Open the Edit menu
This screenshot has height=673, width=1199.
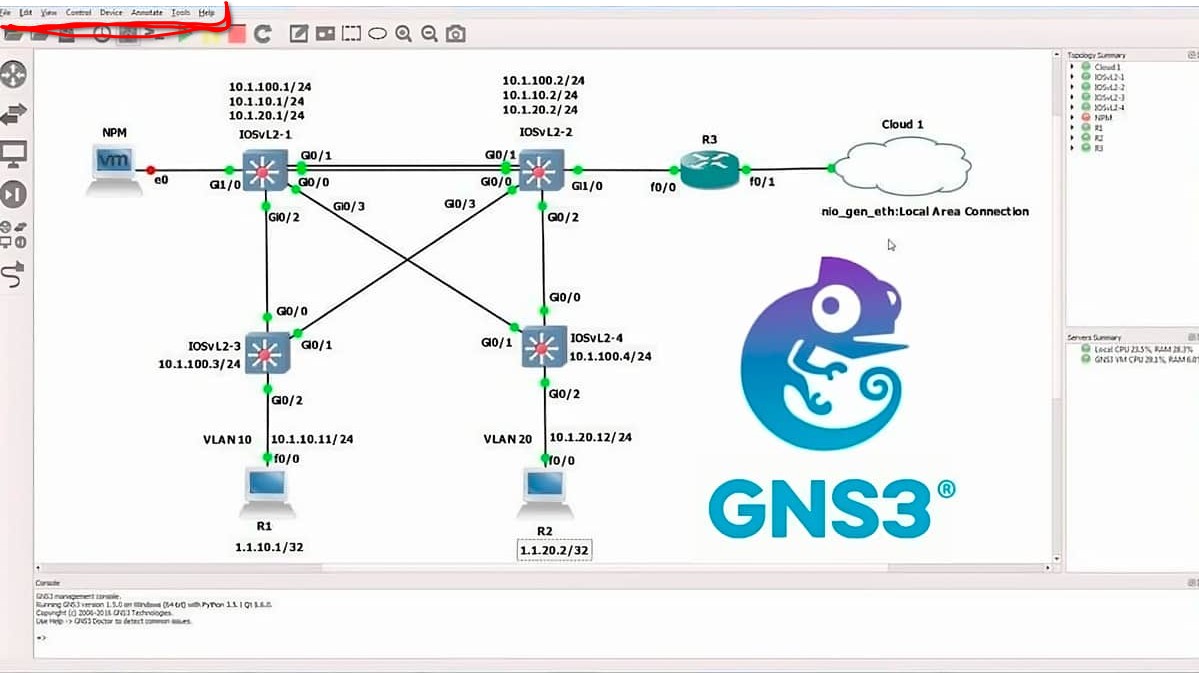click(x=25, y=13)
